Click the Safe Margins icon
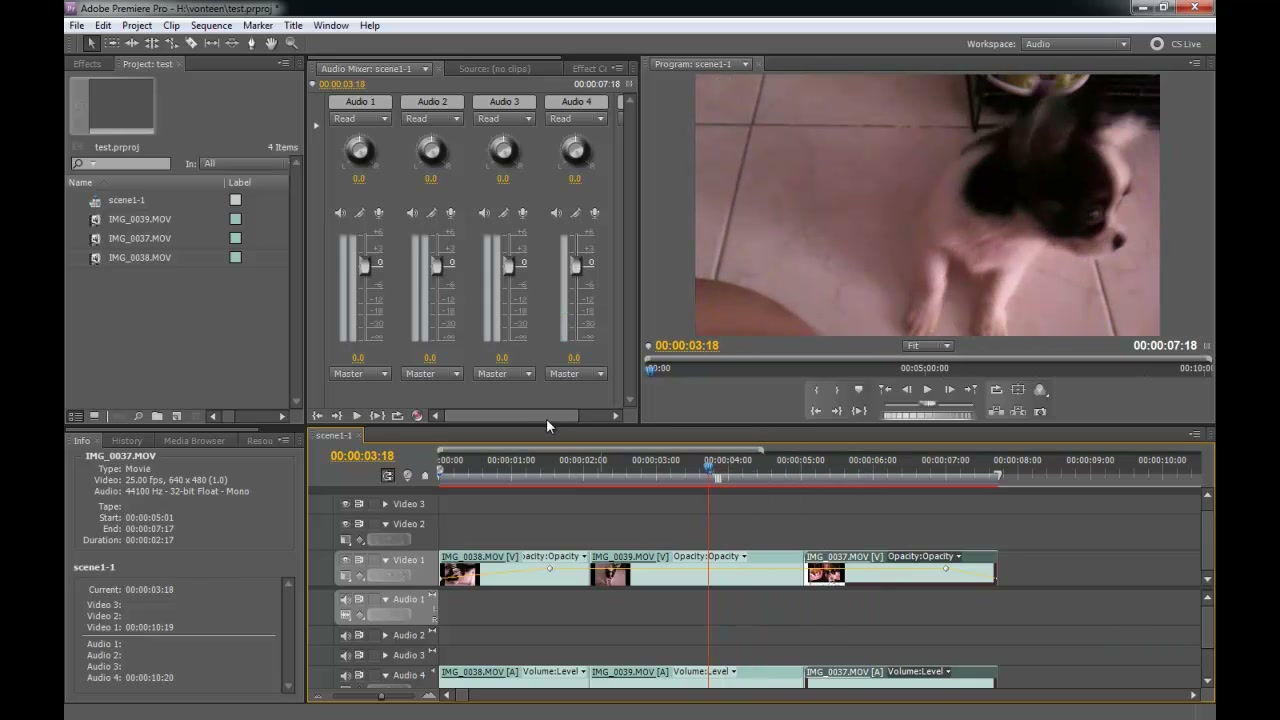Screen dimensions: 1280x720 pos(1018,390)
